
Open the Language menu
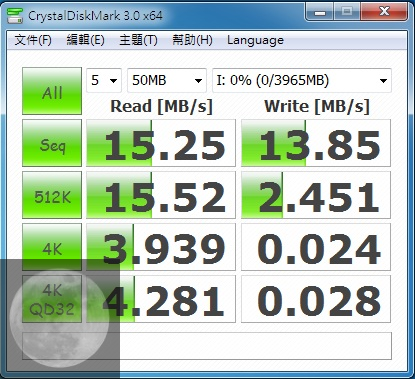255,40
